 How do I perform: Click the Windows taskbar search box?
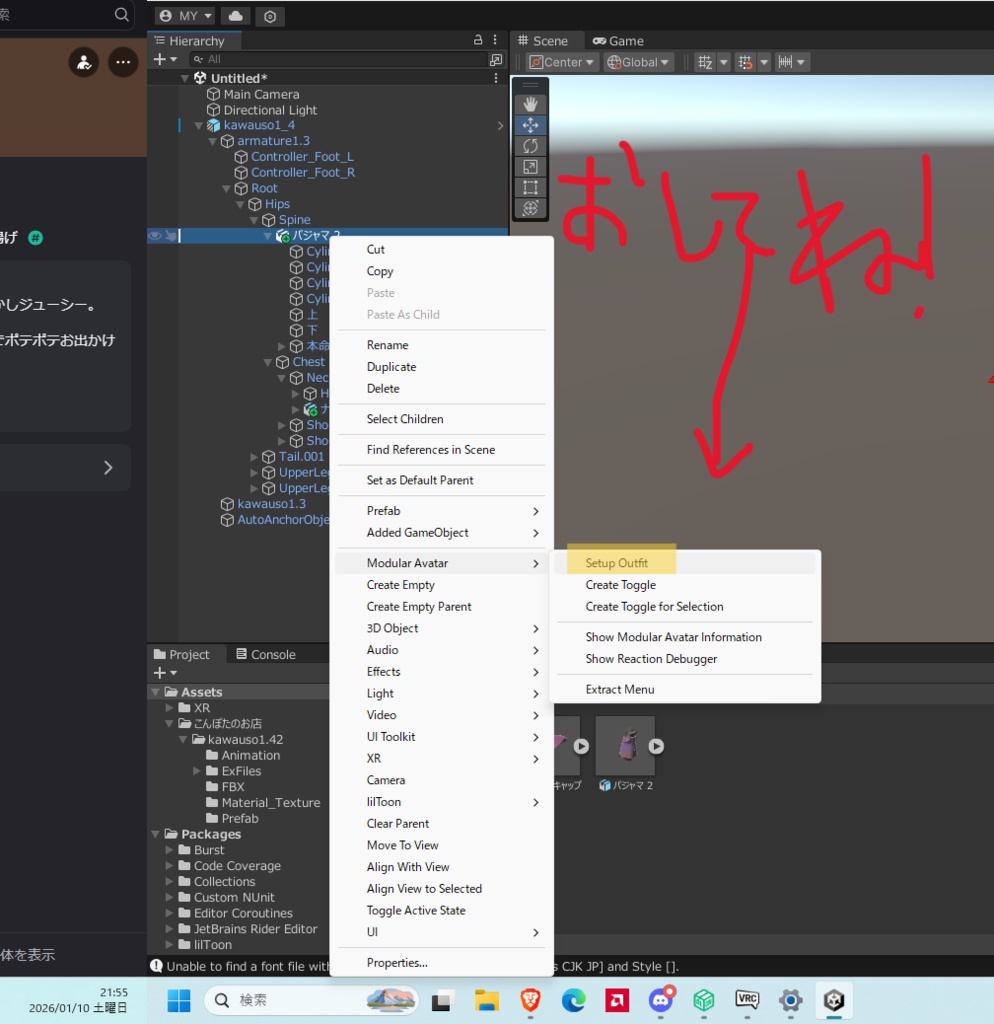[311, 1000]
